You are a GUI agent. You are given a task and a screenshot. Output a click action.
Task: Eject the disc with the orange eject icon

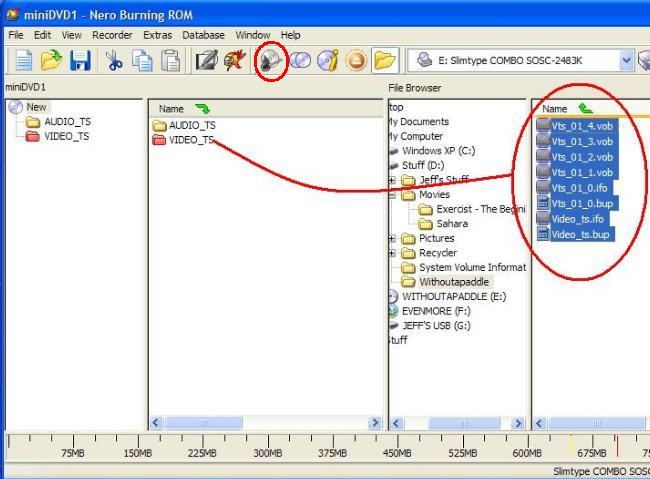click(356, 61)
